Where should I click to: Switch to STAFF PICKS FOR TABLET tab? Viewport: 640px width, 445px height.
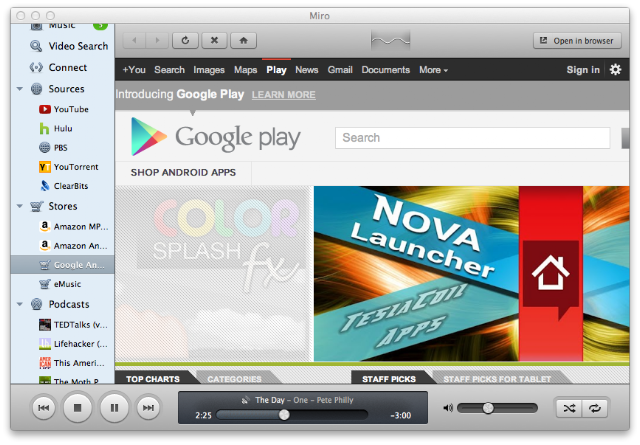[x=497, y=379]
